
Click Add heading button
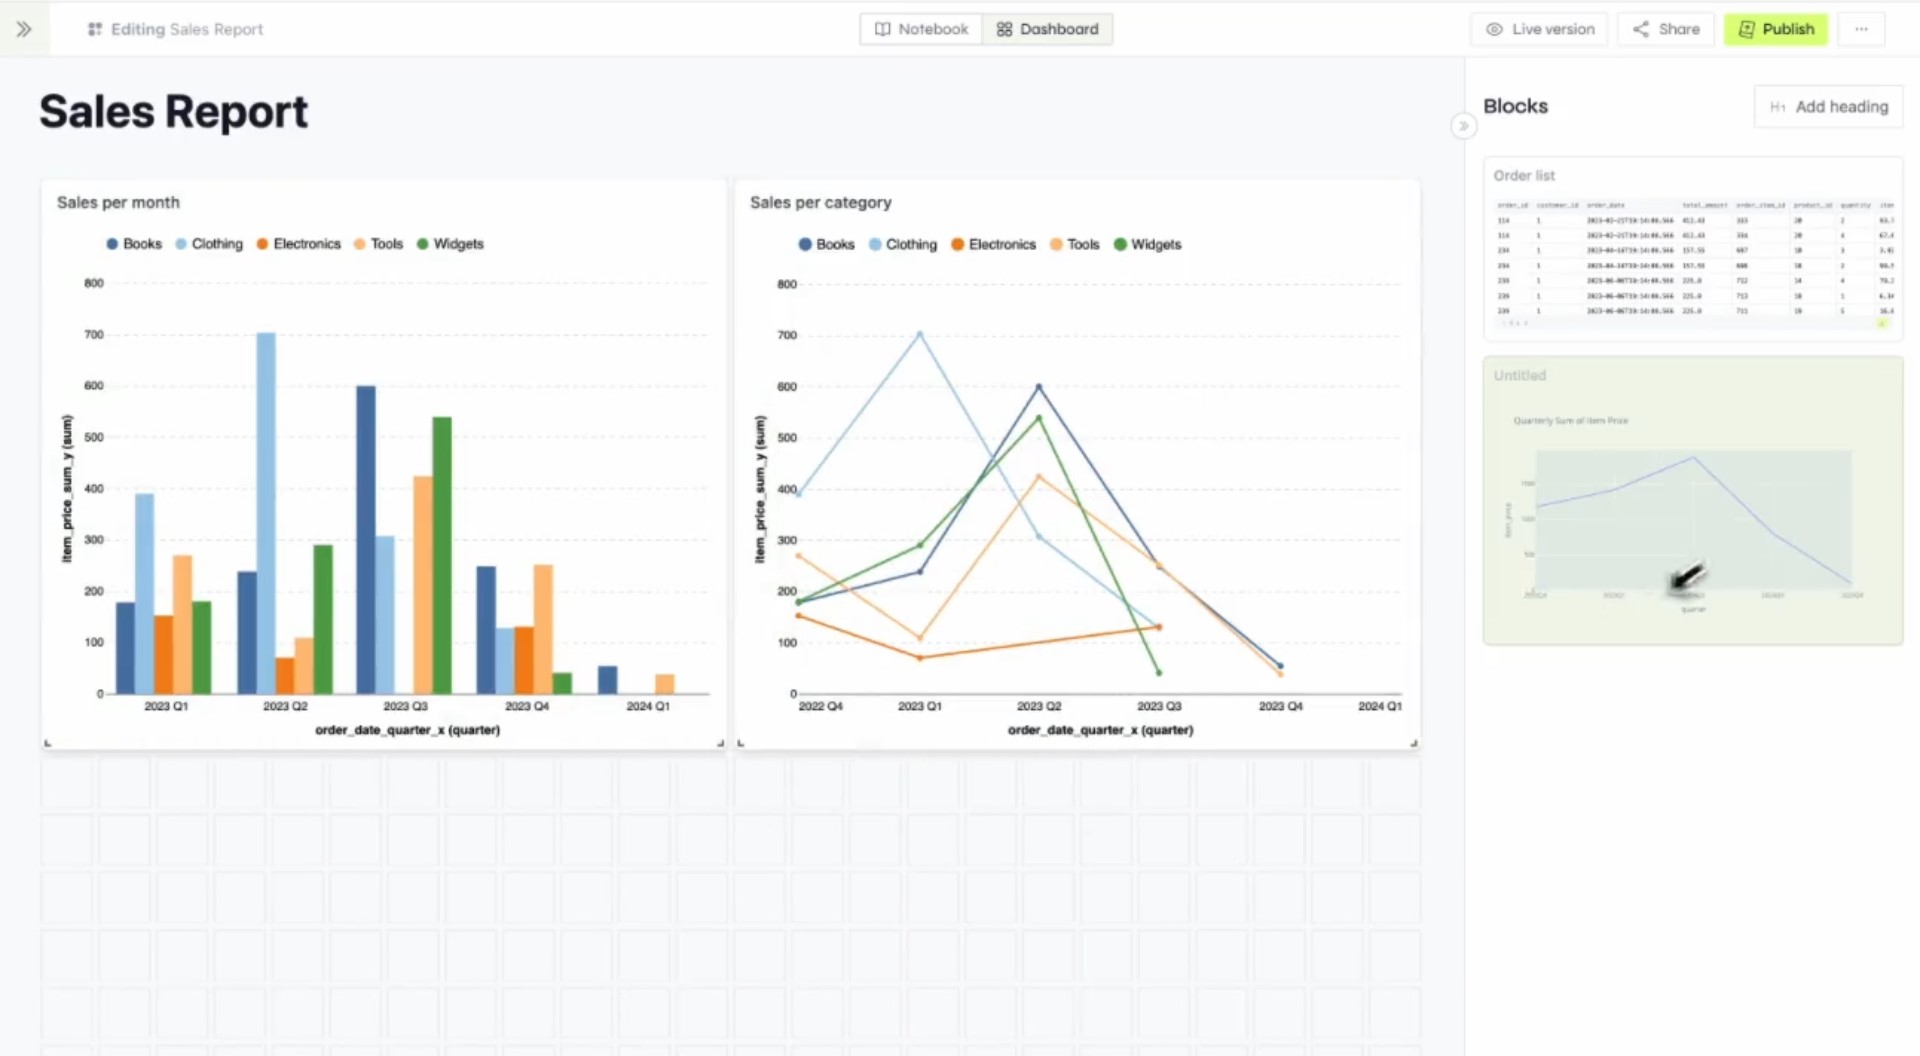(x=1828, y=107)
